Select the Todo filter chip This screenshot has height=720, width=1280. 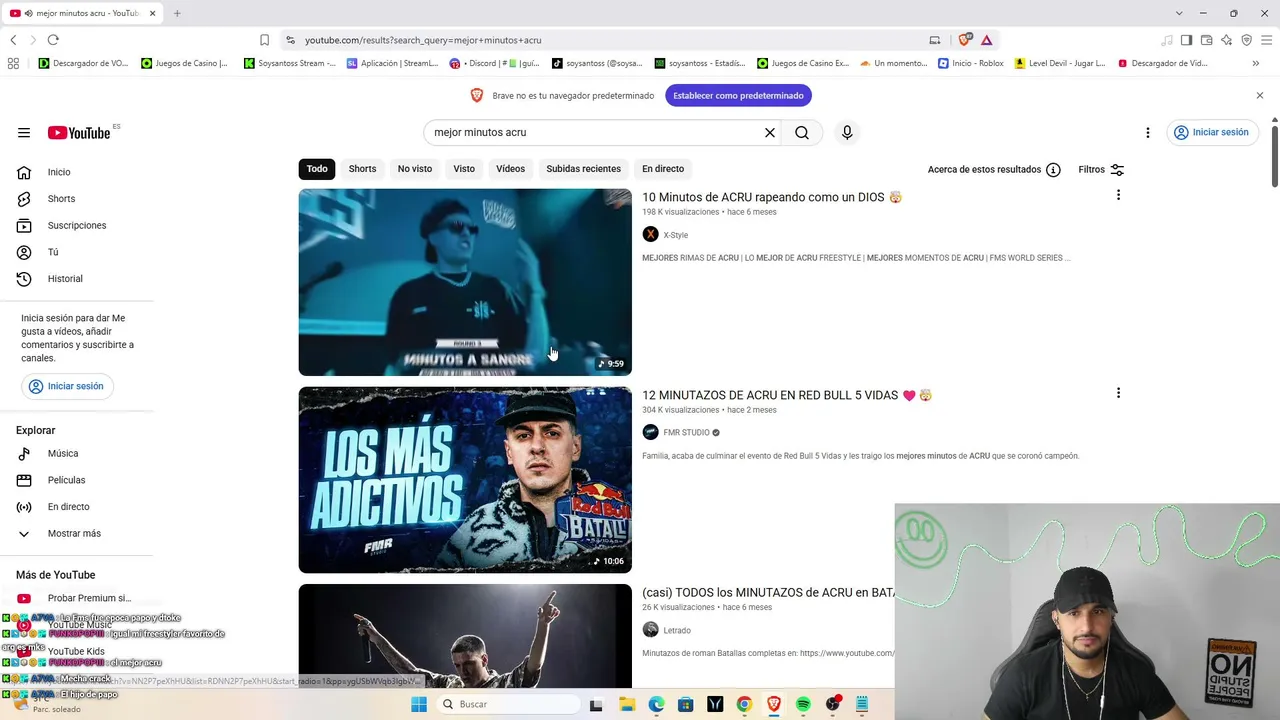tap(317, 169)
